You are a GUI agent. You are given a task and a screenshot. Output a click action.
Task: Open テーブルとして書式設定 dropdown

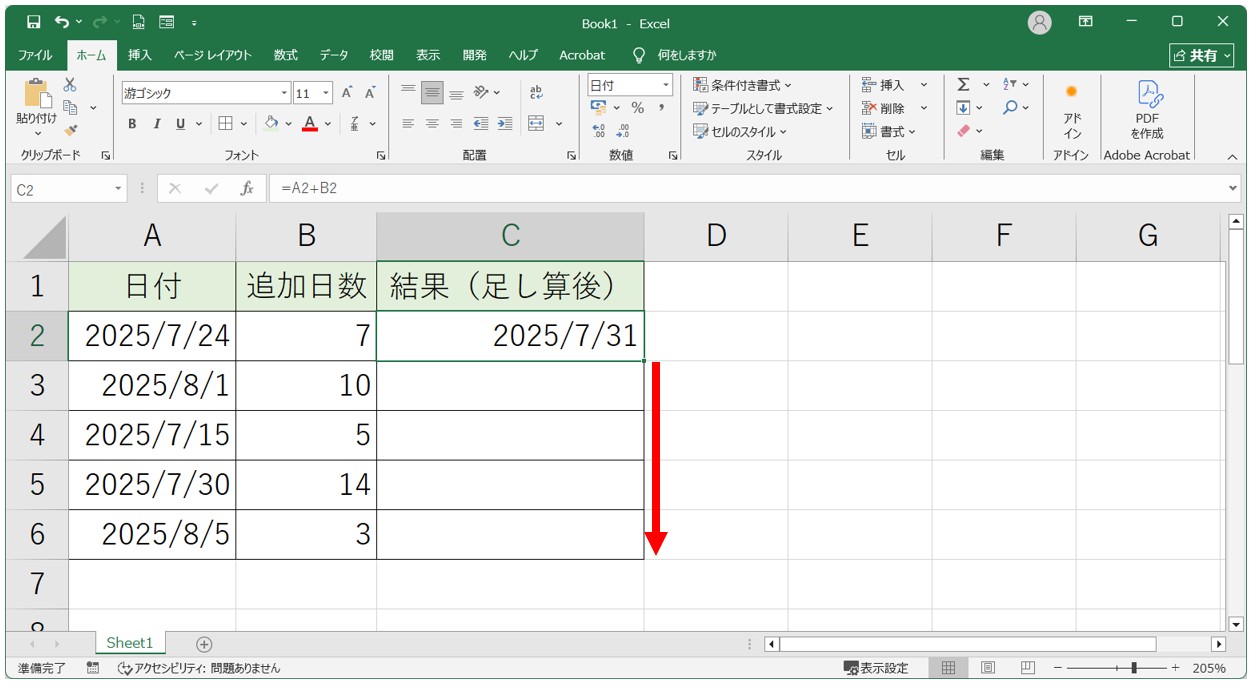(x=763, y=108)
